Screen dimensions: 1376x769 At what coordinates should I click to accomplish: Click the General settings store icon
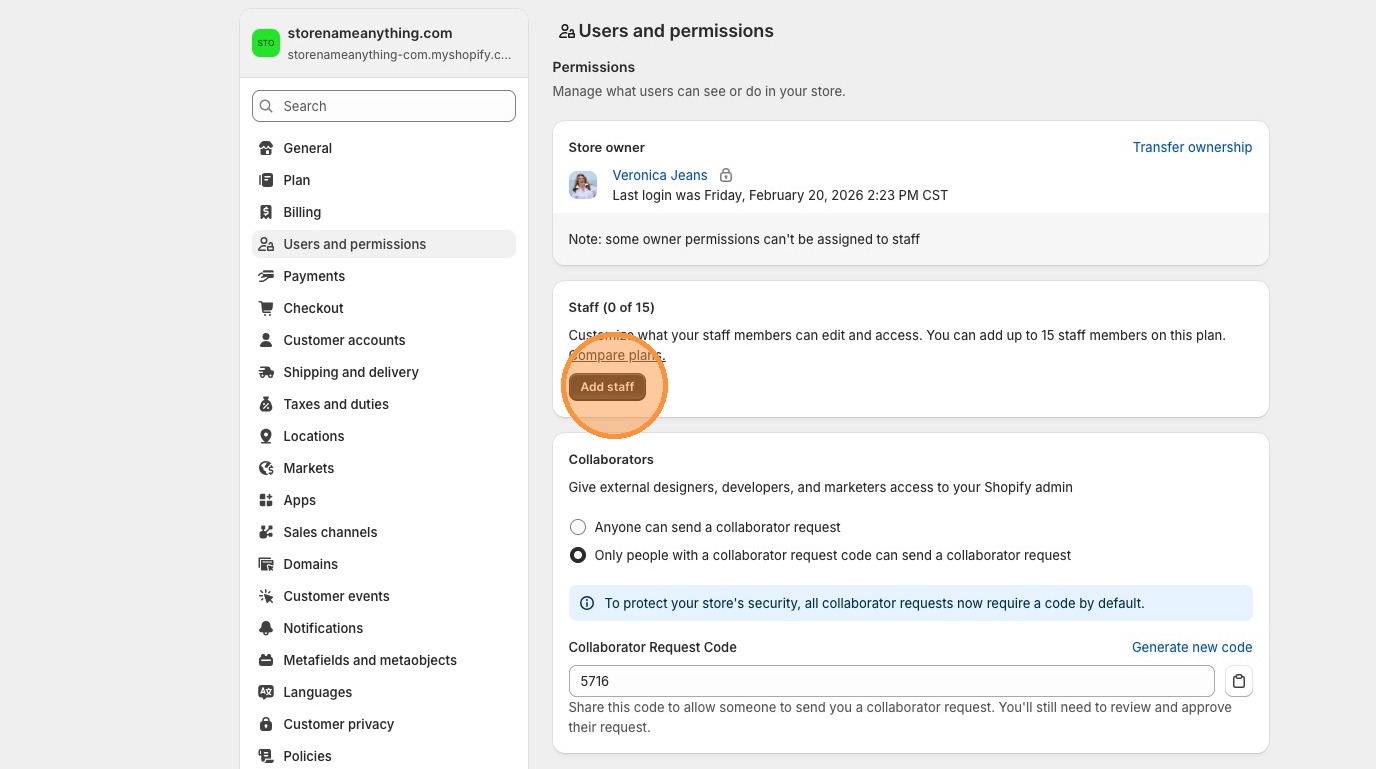pos(266,148)
